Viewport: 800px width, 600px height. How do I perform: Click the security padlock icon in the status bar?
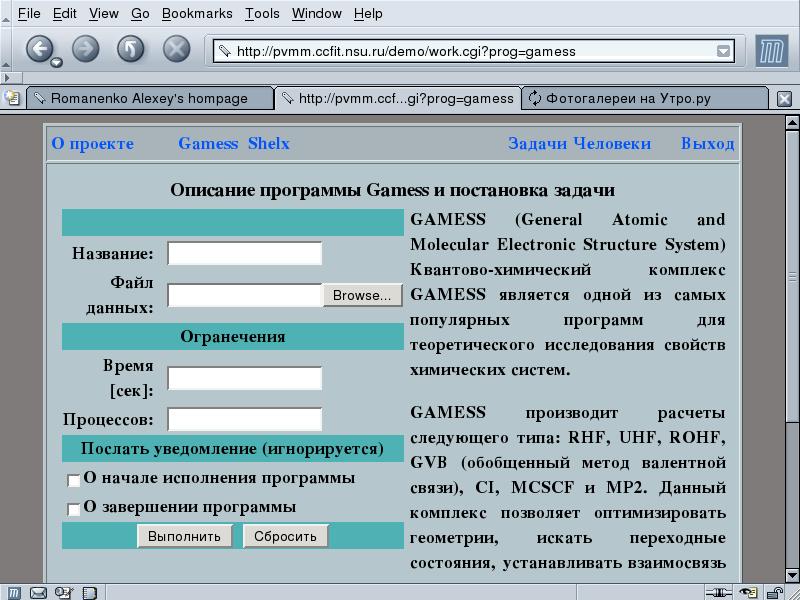tap(774, 593)
